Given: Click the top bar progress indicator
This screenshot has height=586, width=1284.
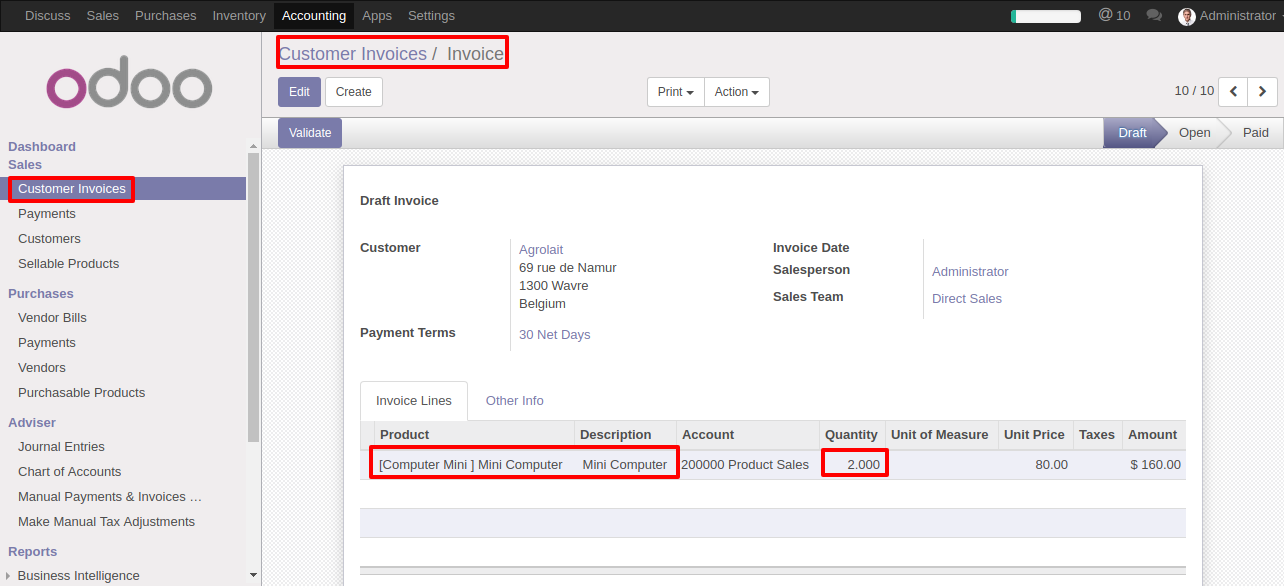Looking at the screenshot, I should (x=1046, y=16).
